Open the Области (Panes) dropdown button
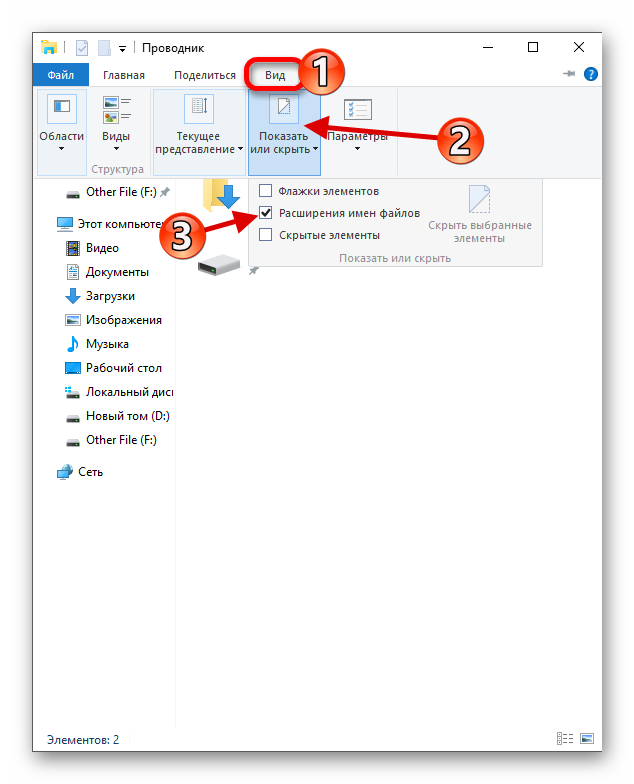 click(x=62, y=132)
